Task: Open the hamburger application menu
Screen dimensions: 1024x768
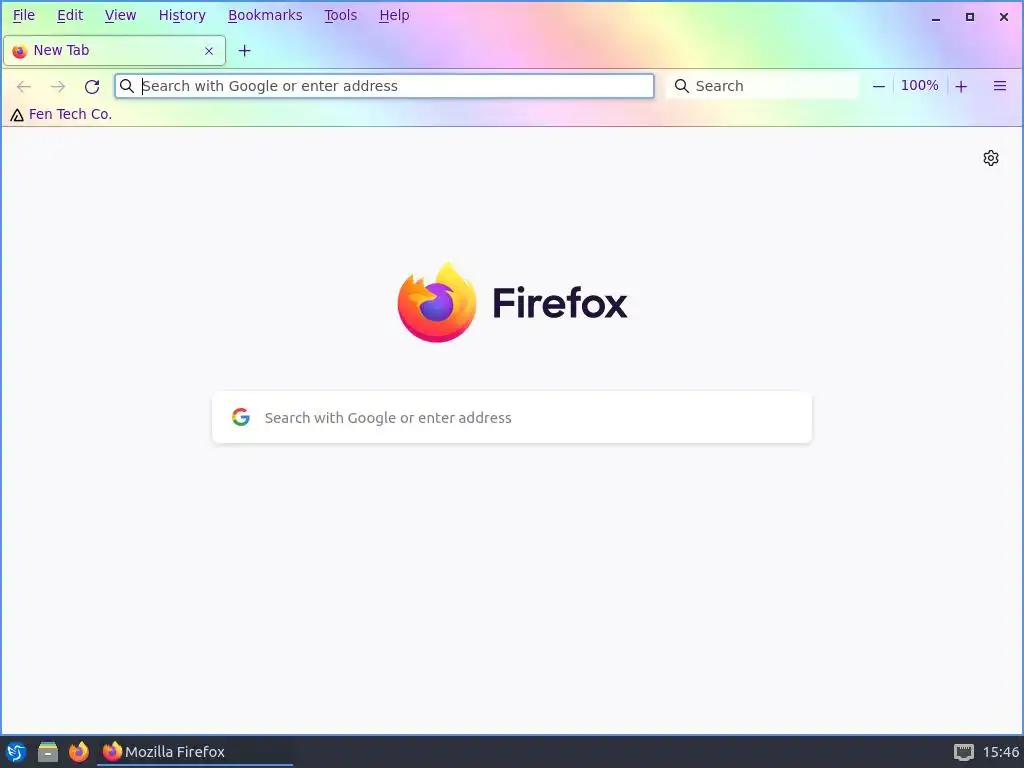Action: coord(1000,86)
